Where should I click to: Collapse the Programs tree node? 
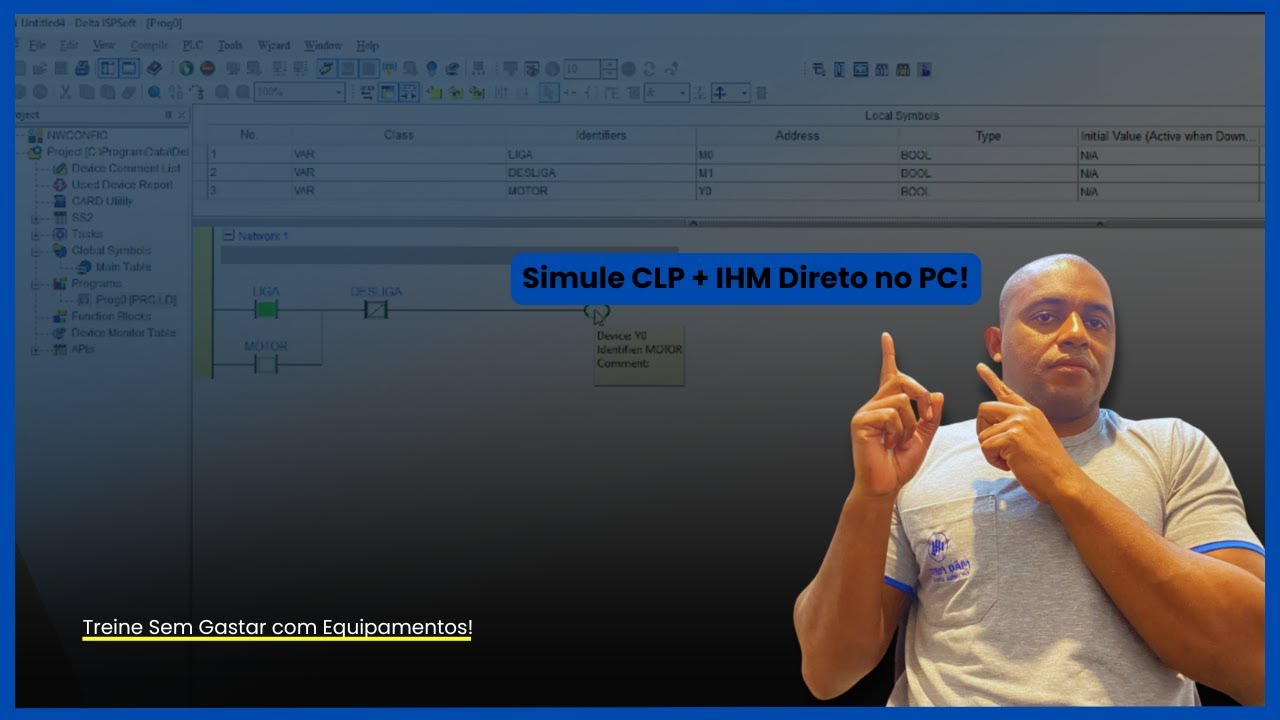[x=36, y=283]
